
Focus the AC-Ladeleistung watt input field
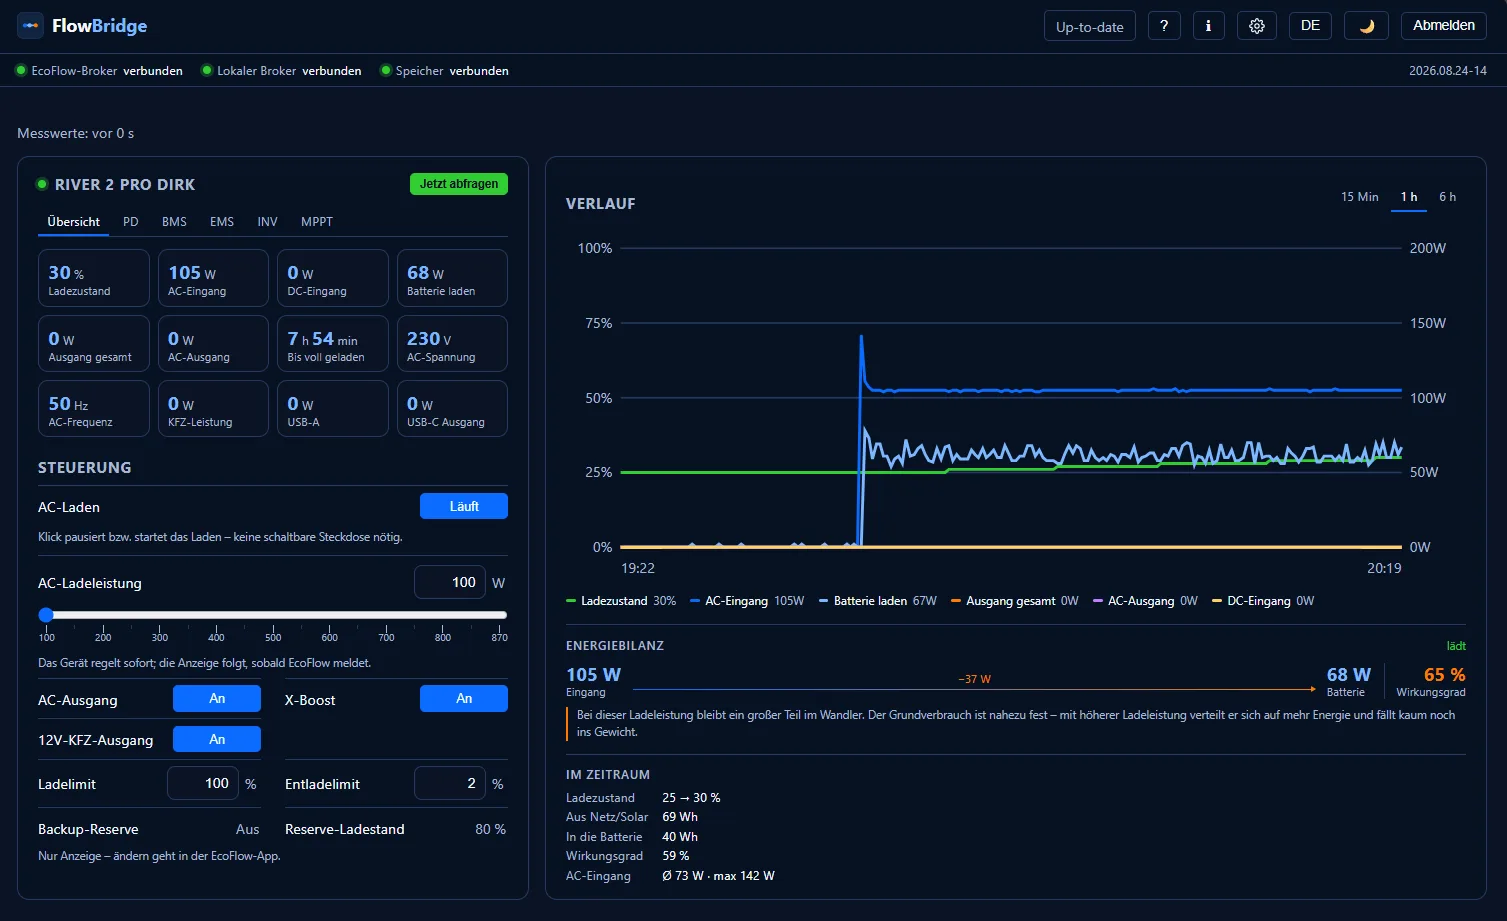pos(450,582)
